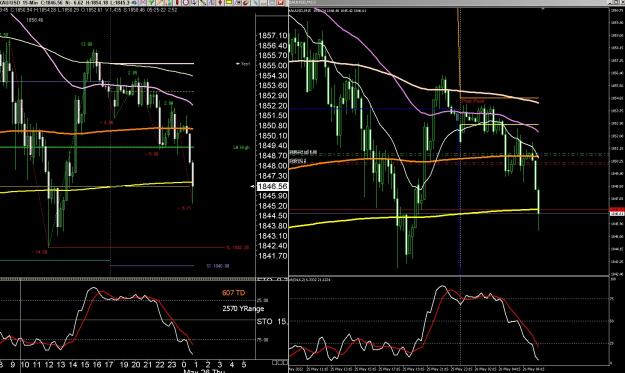Click the 1843.10 price axis label
Viewport: 625px width, 373px height.
[x=273, y=236]
